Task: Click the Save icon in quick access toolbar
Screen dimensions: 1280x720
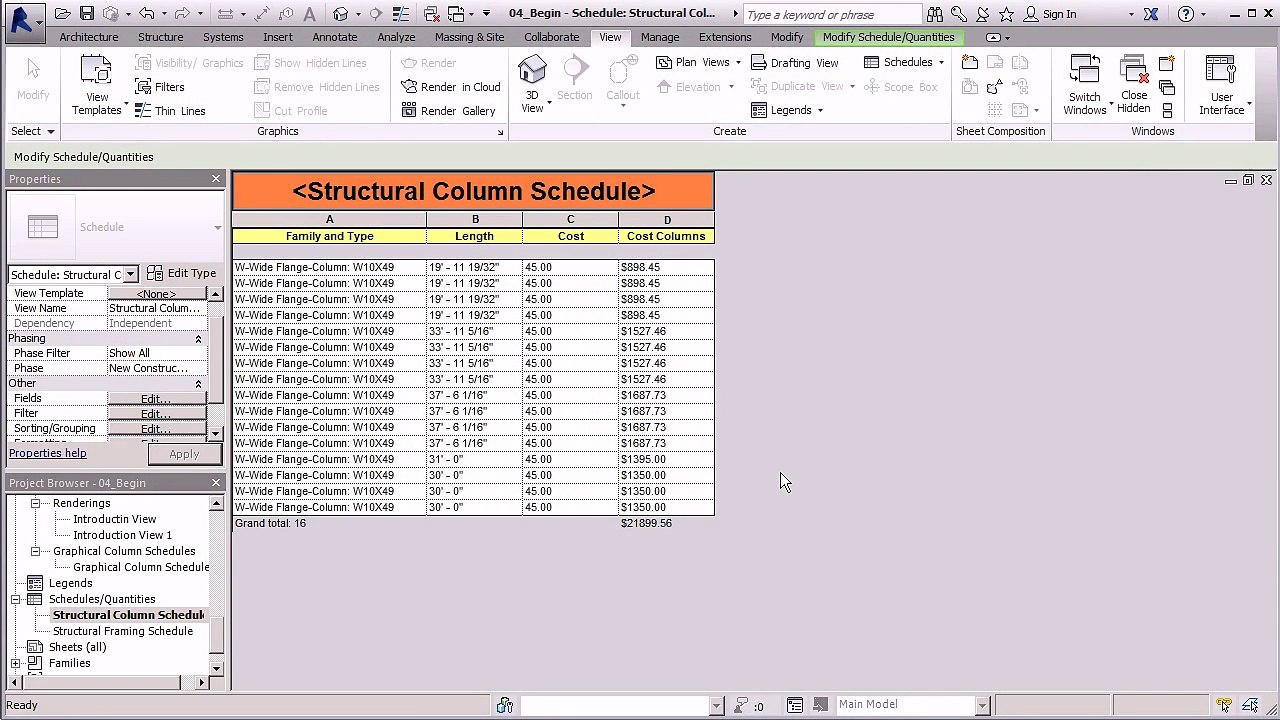Action: point(87,14)
